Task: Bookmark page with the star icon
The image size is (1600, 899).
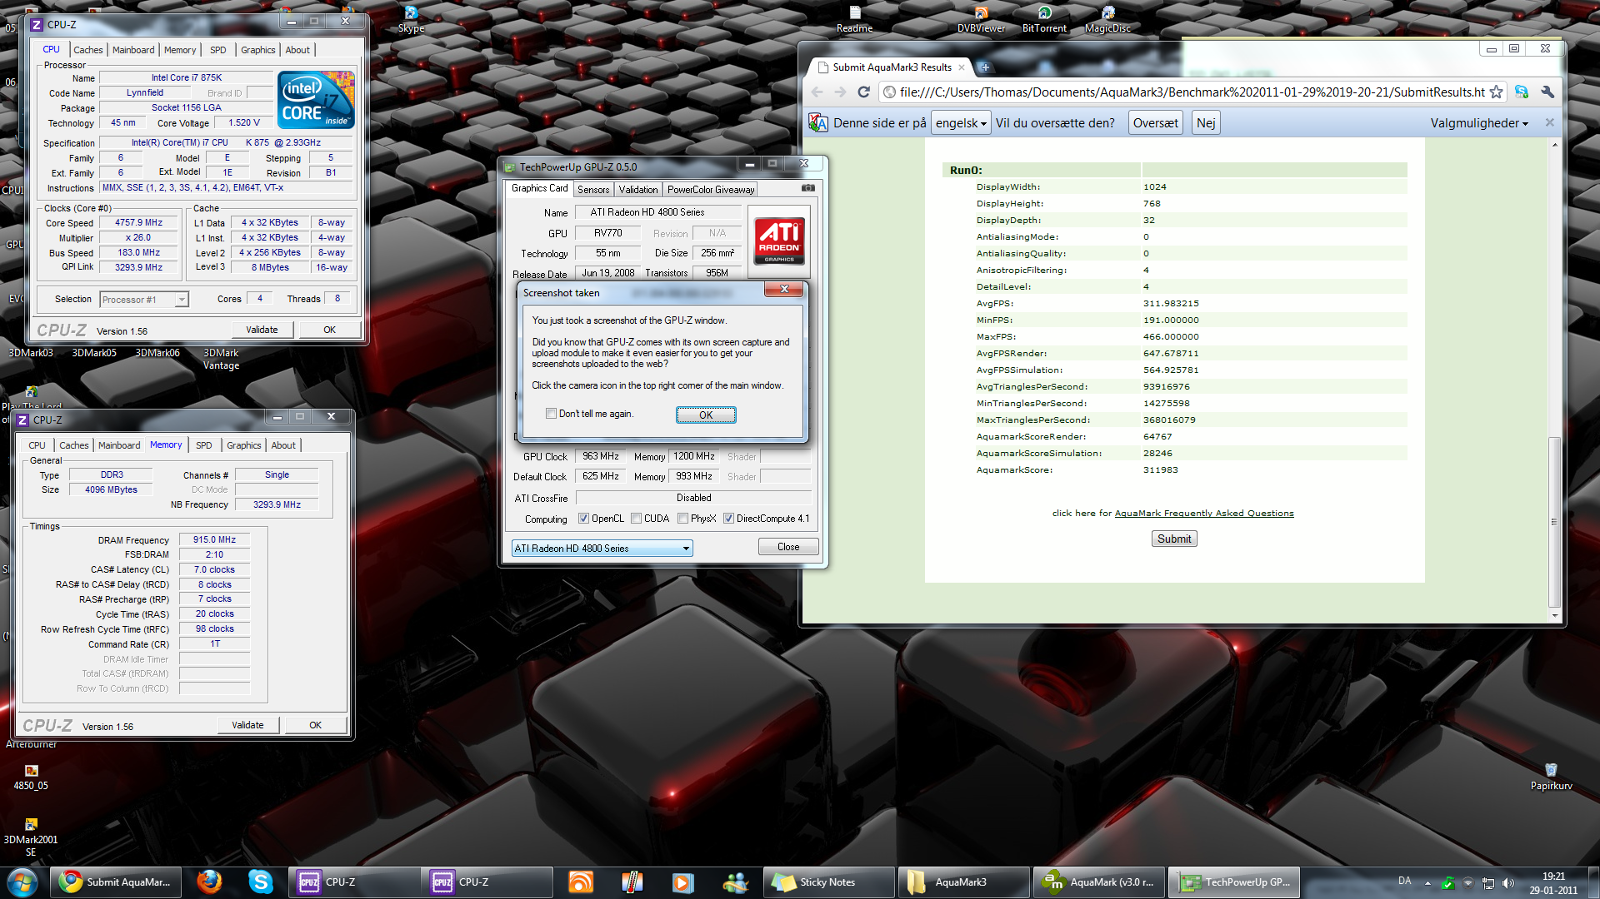Action: pyautogui.click(x=1496, y=92)
